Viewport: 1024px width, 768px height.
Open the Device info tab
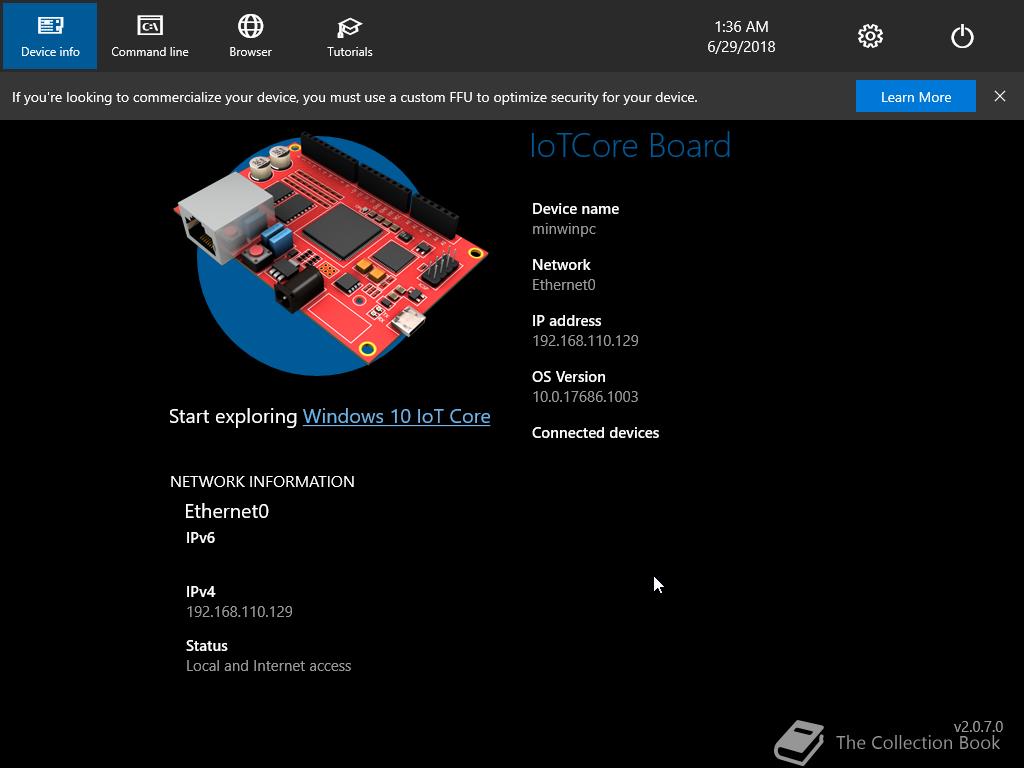[x=50, y=36]
